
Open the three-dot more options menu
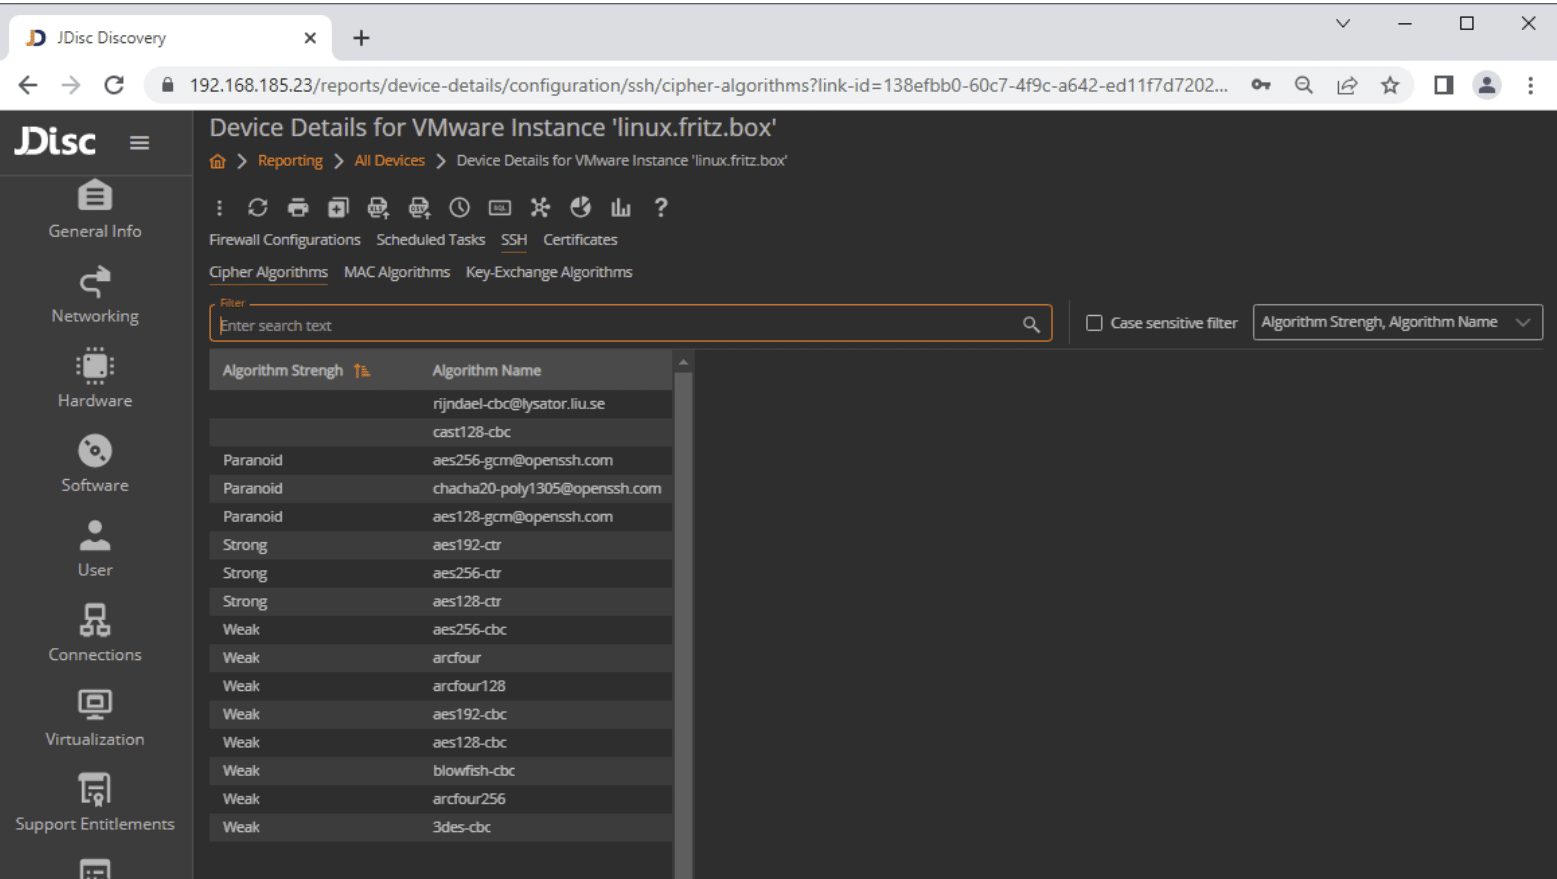coord(219,207)
